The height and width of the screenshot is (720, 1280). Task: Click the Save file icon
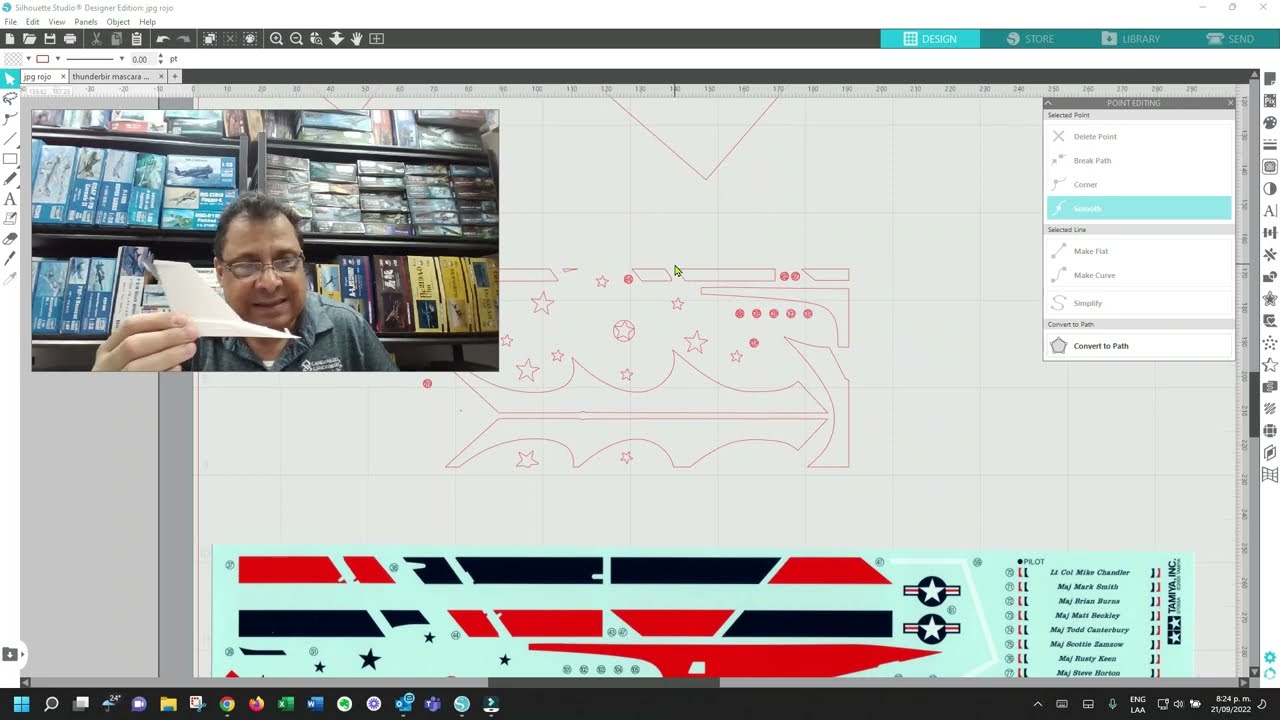pos(50,39)
